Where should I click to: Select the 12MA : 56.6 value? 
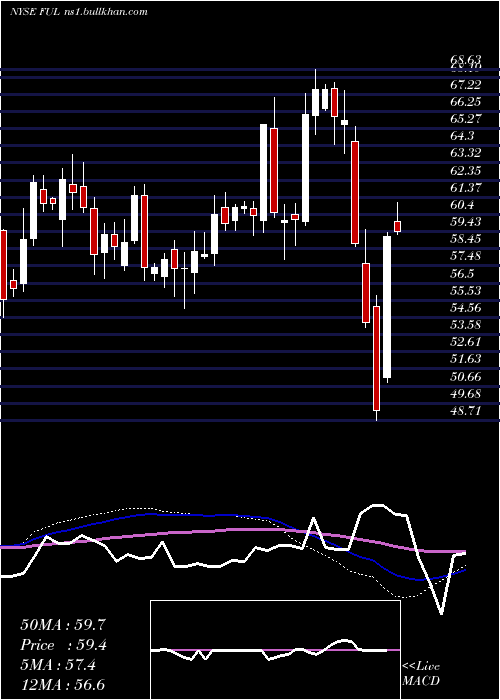63,685
